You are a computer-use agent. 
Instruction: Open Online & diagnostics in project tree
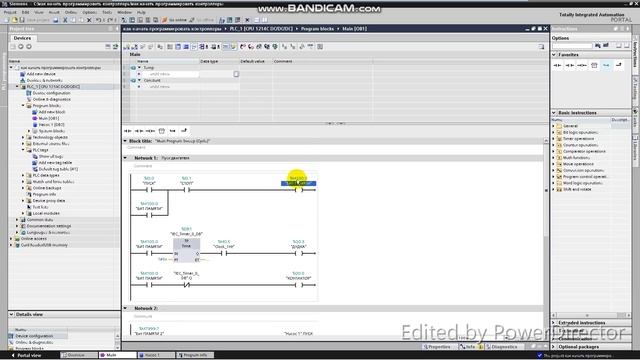click(x=51, y=99)
